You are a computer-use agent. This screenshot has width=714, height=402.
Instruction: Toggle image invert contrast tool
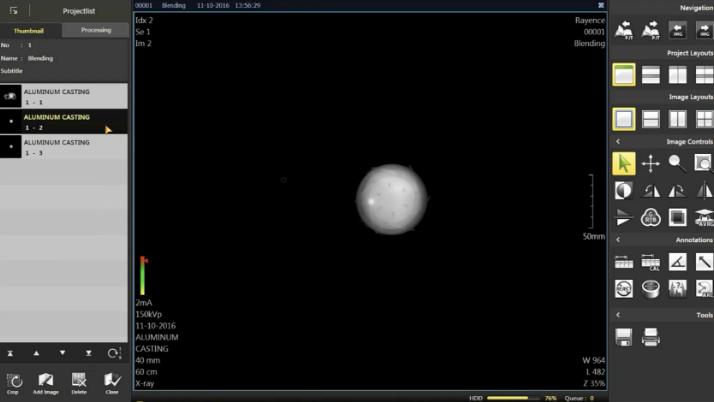click(x=624, y=190)
